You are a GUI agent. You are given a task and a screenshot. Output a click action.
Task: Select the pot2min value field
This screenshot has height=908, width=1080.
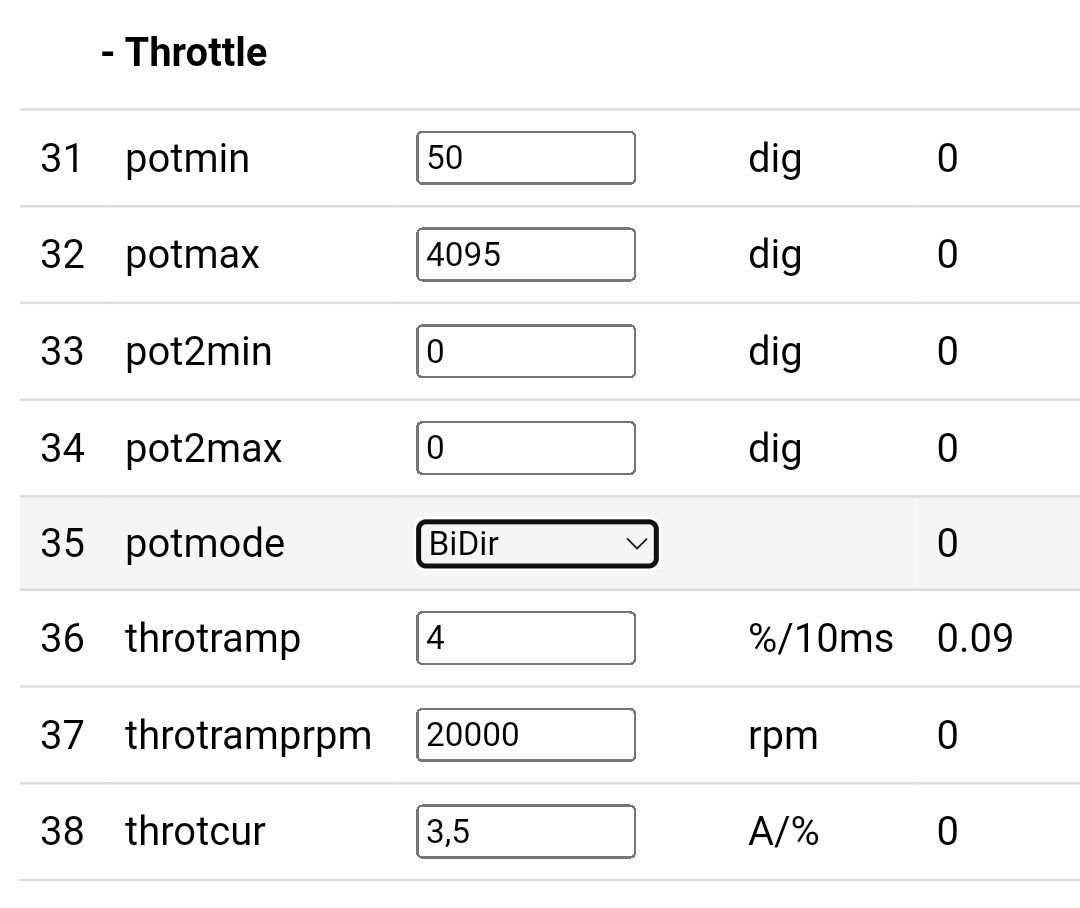(x=525, y=351)
